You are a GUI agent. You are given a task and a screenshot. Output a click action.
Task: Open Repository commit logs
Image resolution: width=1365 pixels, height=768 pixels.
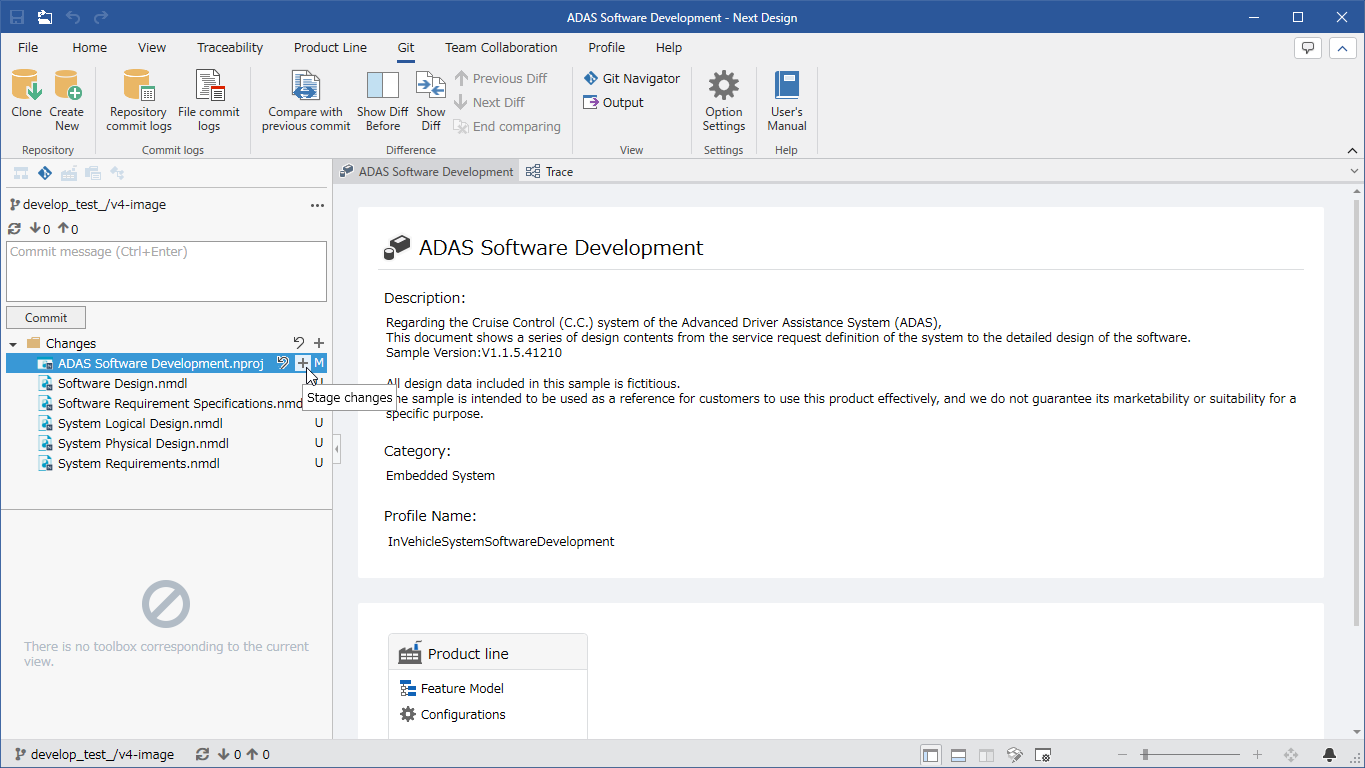pos(139,100)
